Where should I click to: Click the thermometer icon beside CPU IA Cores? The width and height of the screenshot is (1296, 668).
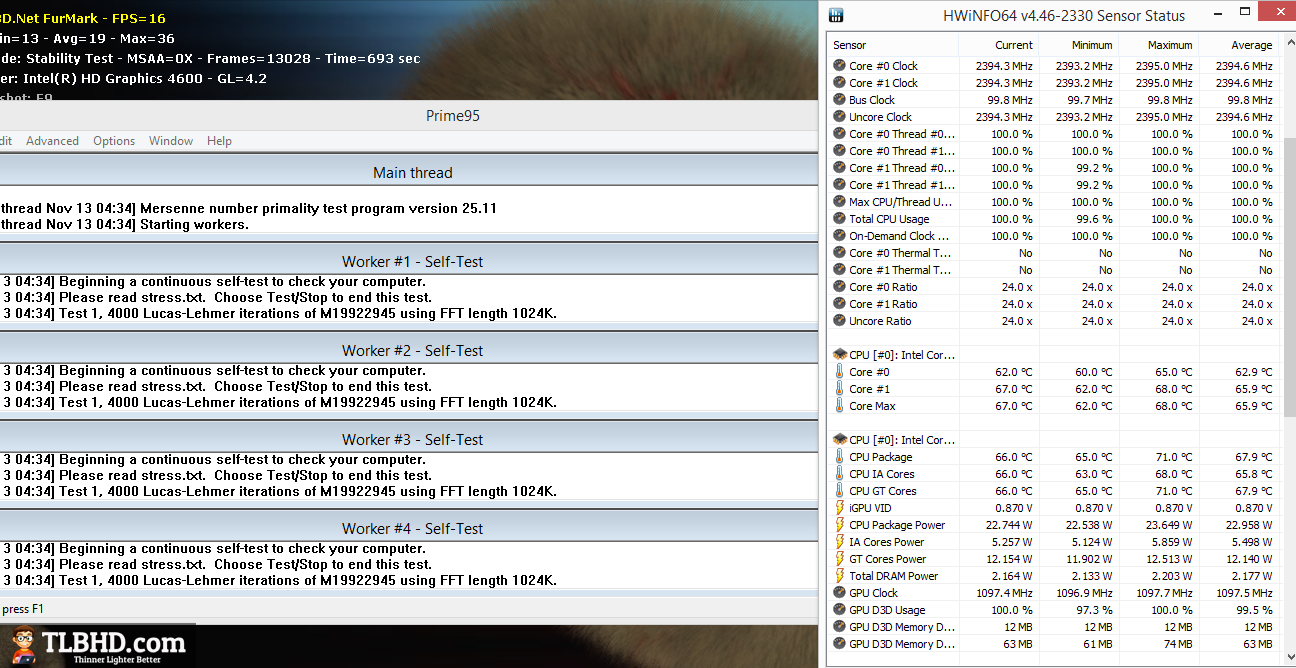(x=839, y=474)
